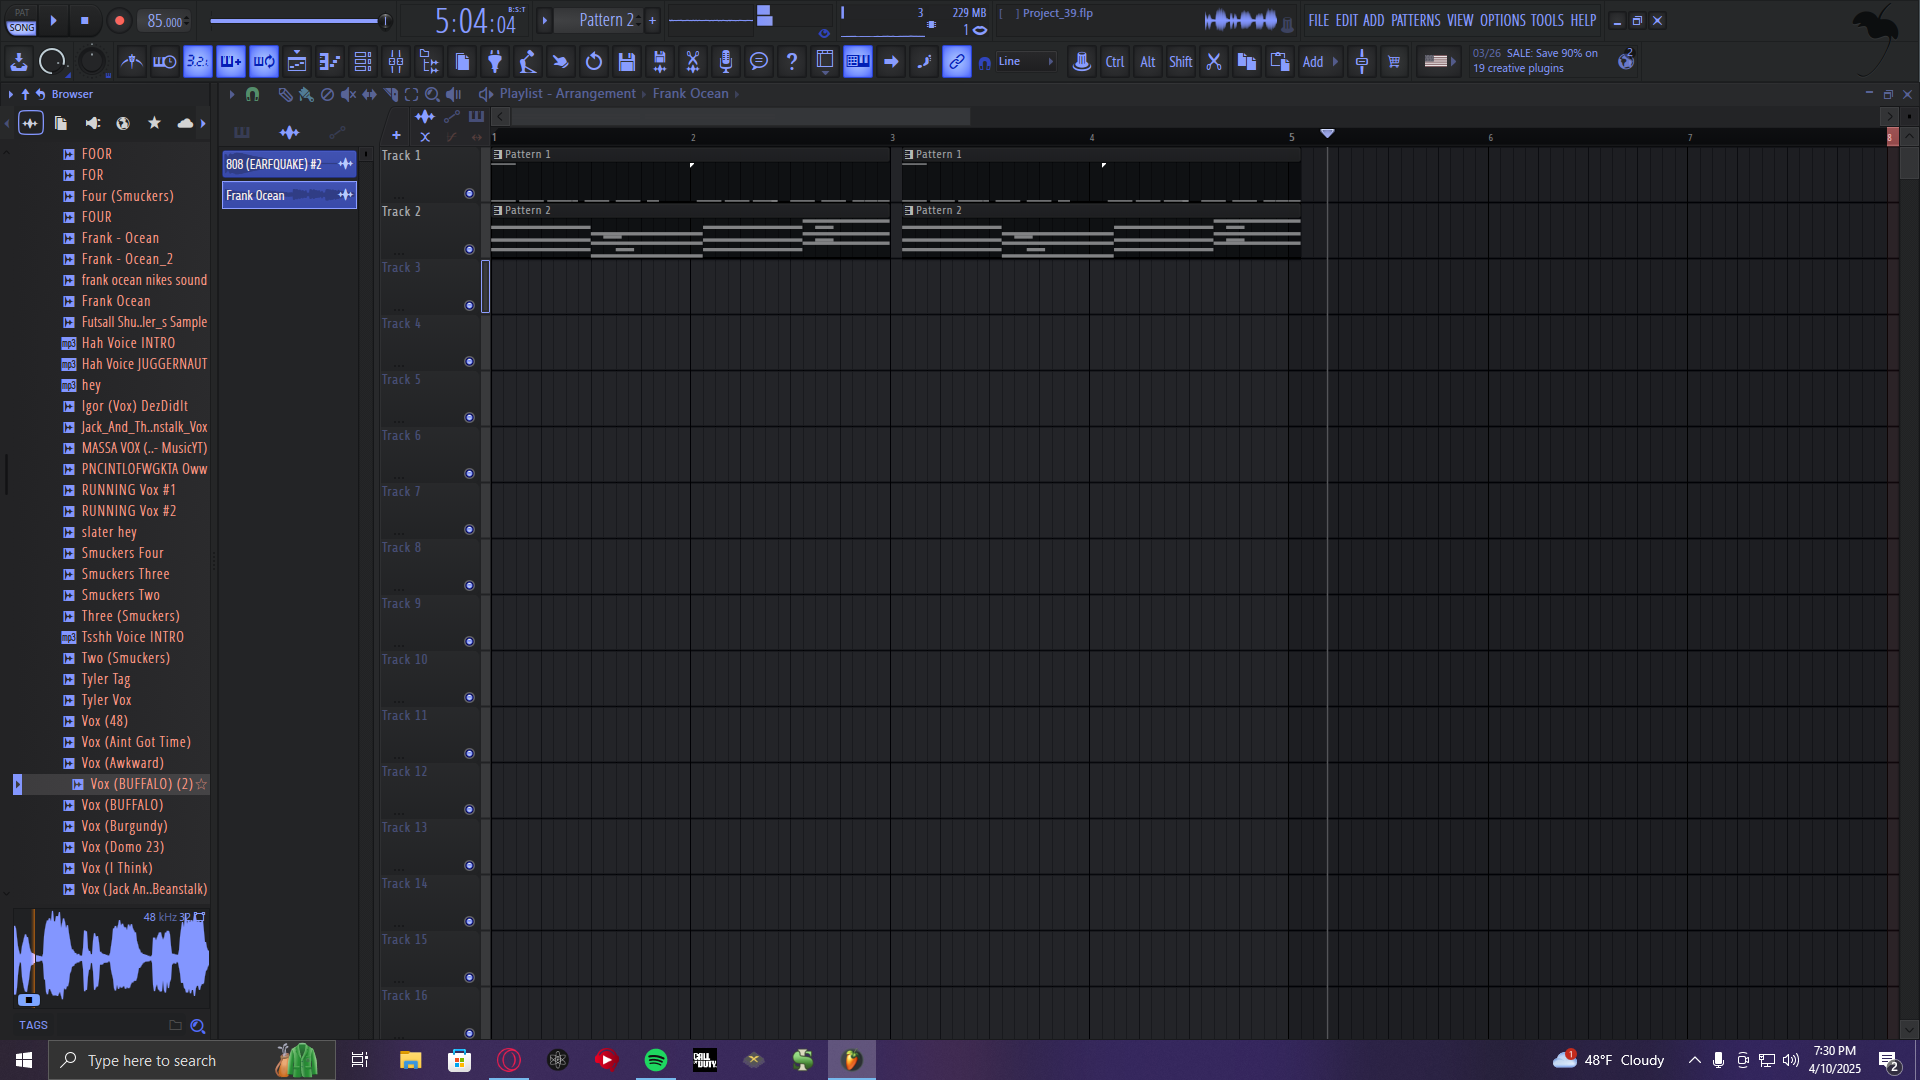Image resolution: width=1920 pixels, height=1080 pixels.
Task: Open the plugin picker plug icon
Action: click(x=495, y=62)
